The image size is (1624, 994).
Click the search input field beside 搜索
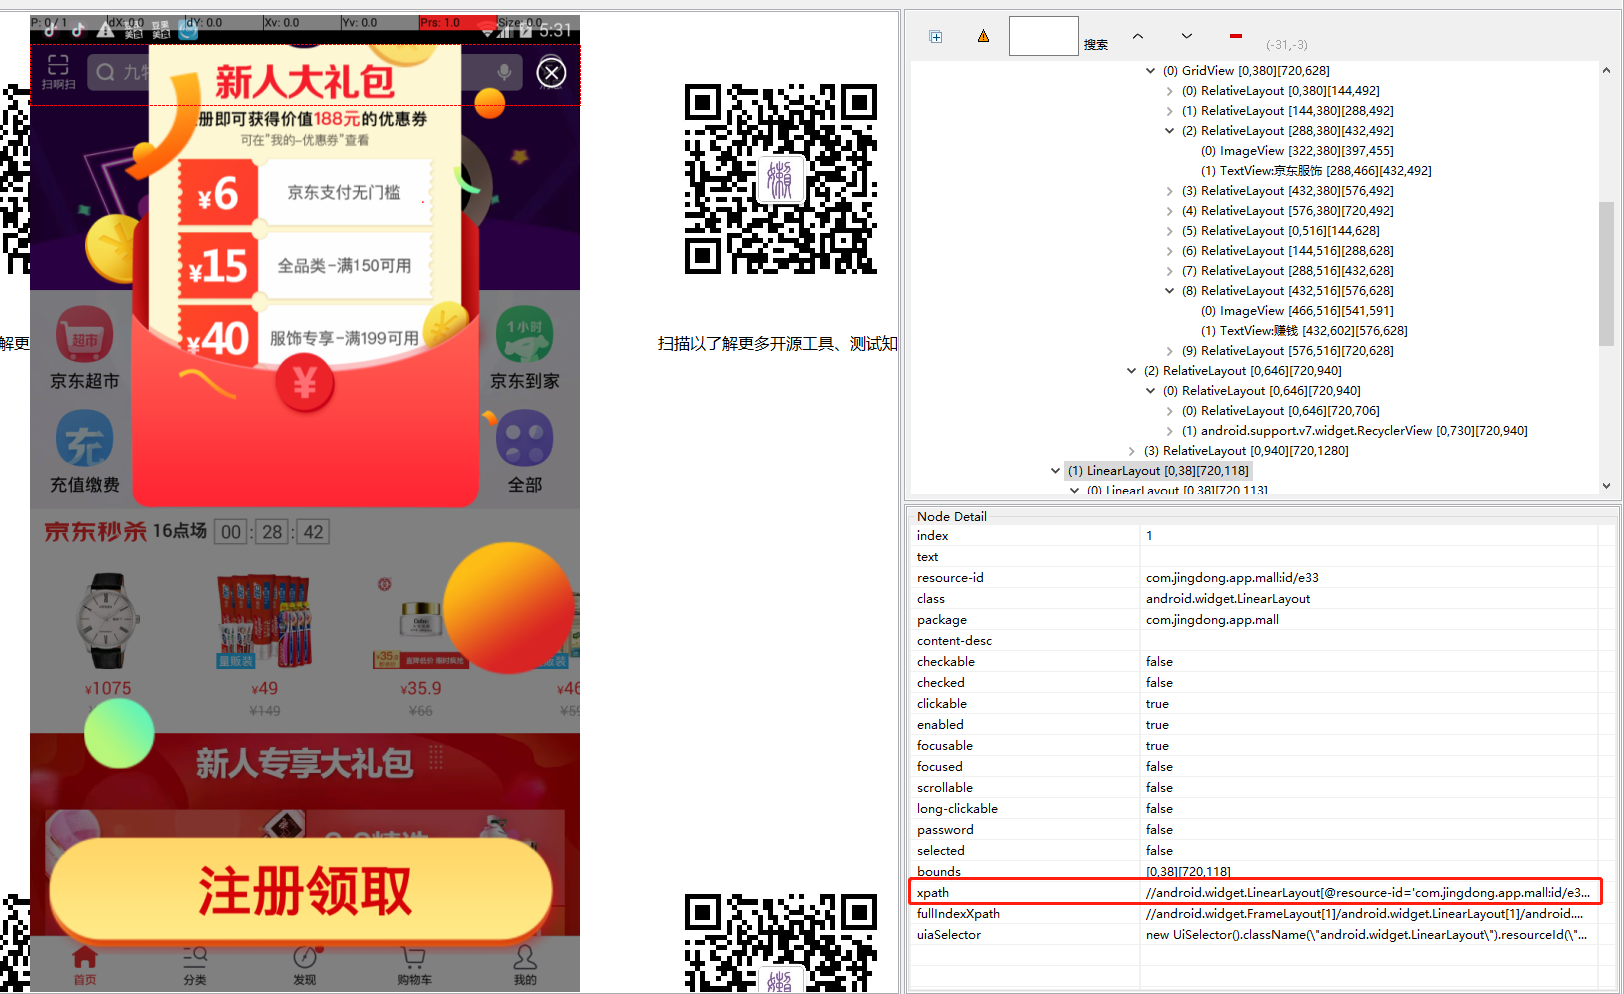tap(1043, 35)
